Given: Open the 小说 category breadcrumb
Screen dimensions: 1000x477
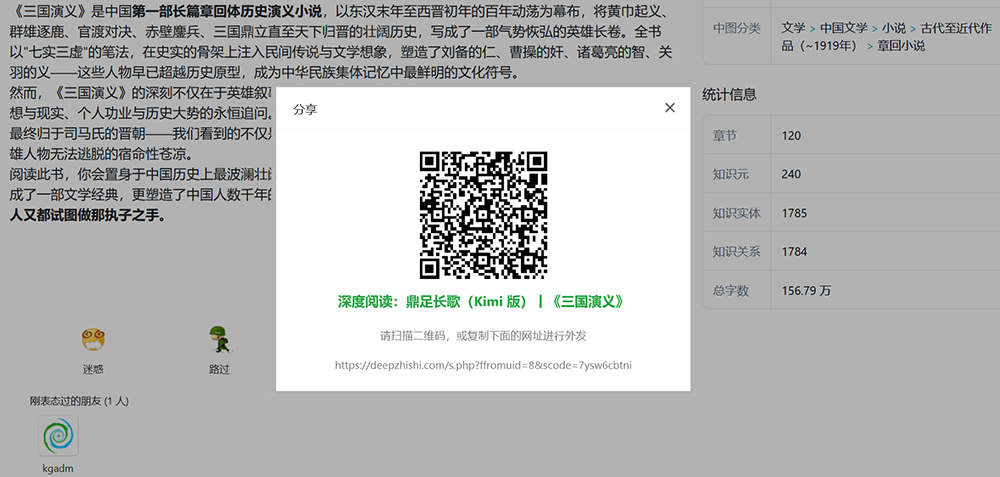Looking at the screenshot, I should click(894, 28).
